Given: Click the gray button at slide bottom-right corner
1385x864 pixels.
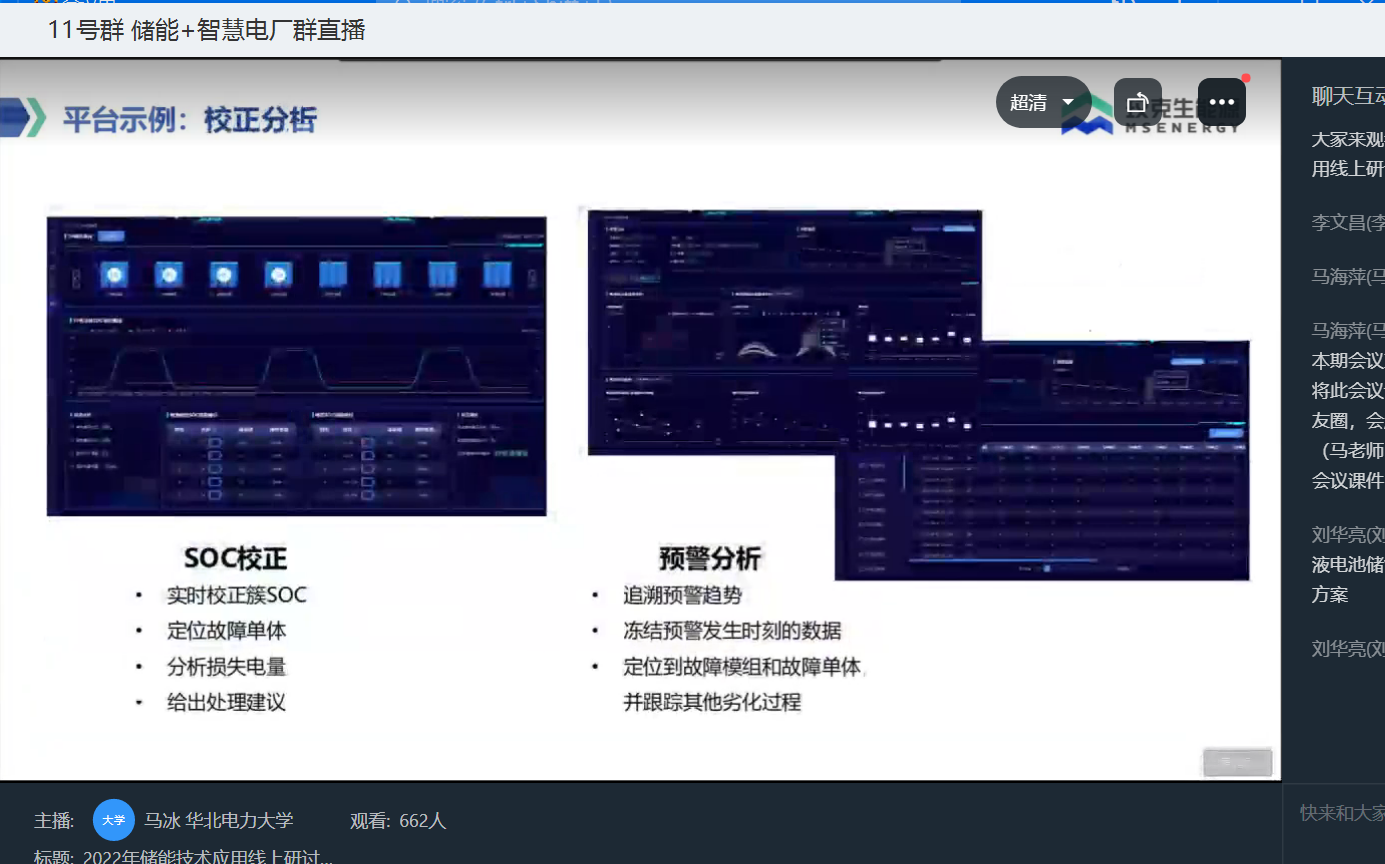Looking at the screenshot, I should pos(1237,762).
